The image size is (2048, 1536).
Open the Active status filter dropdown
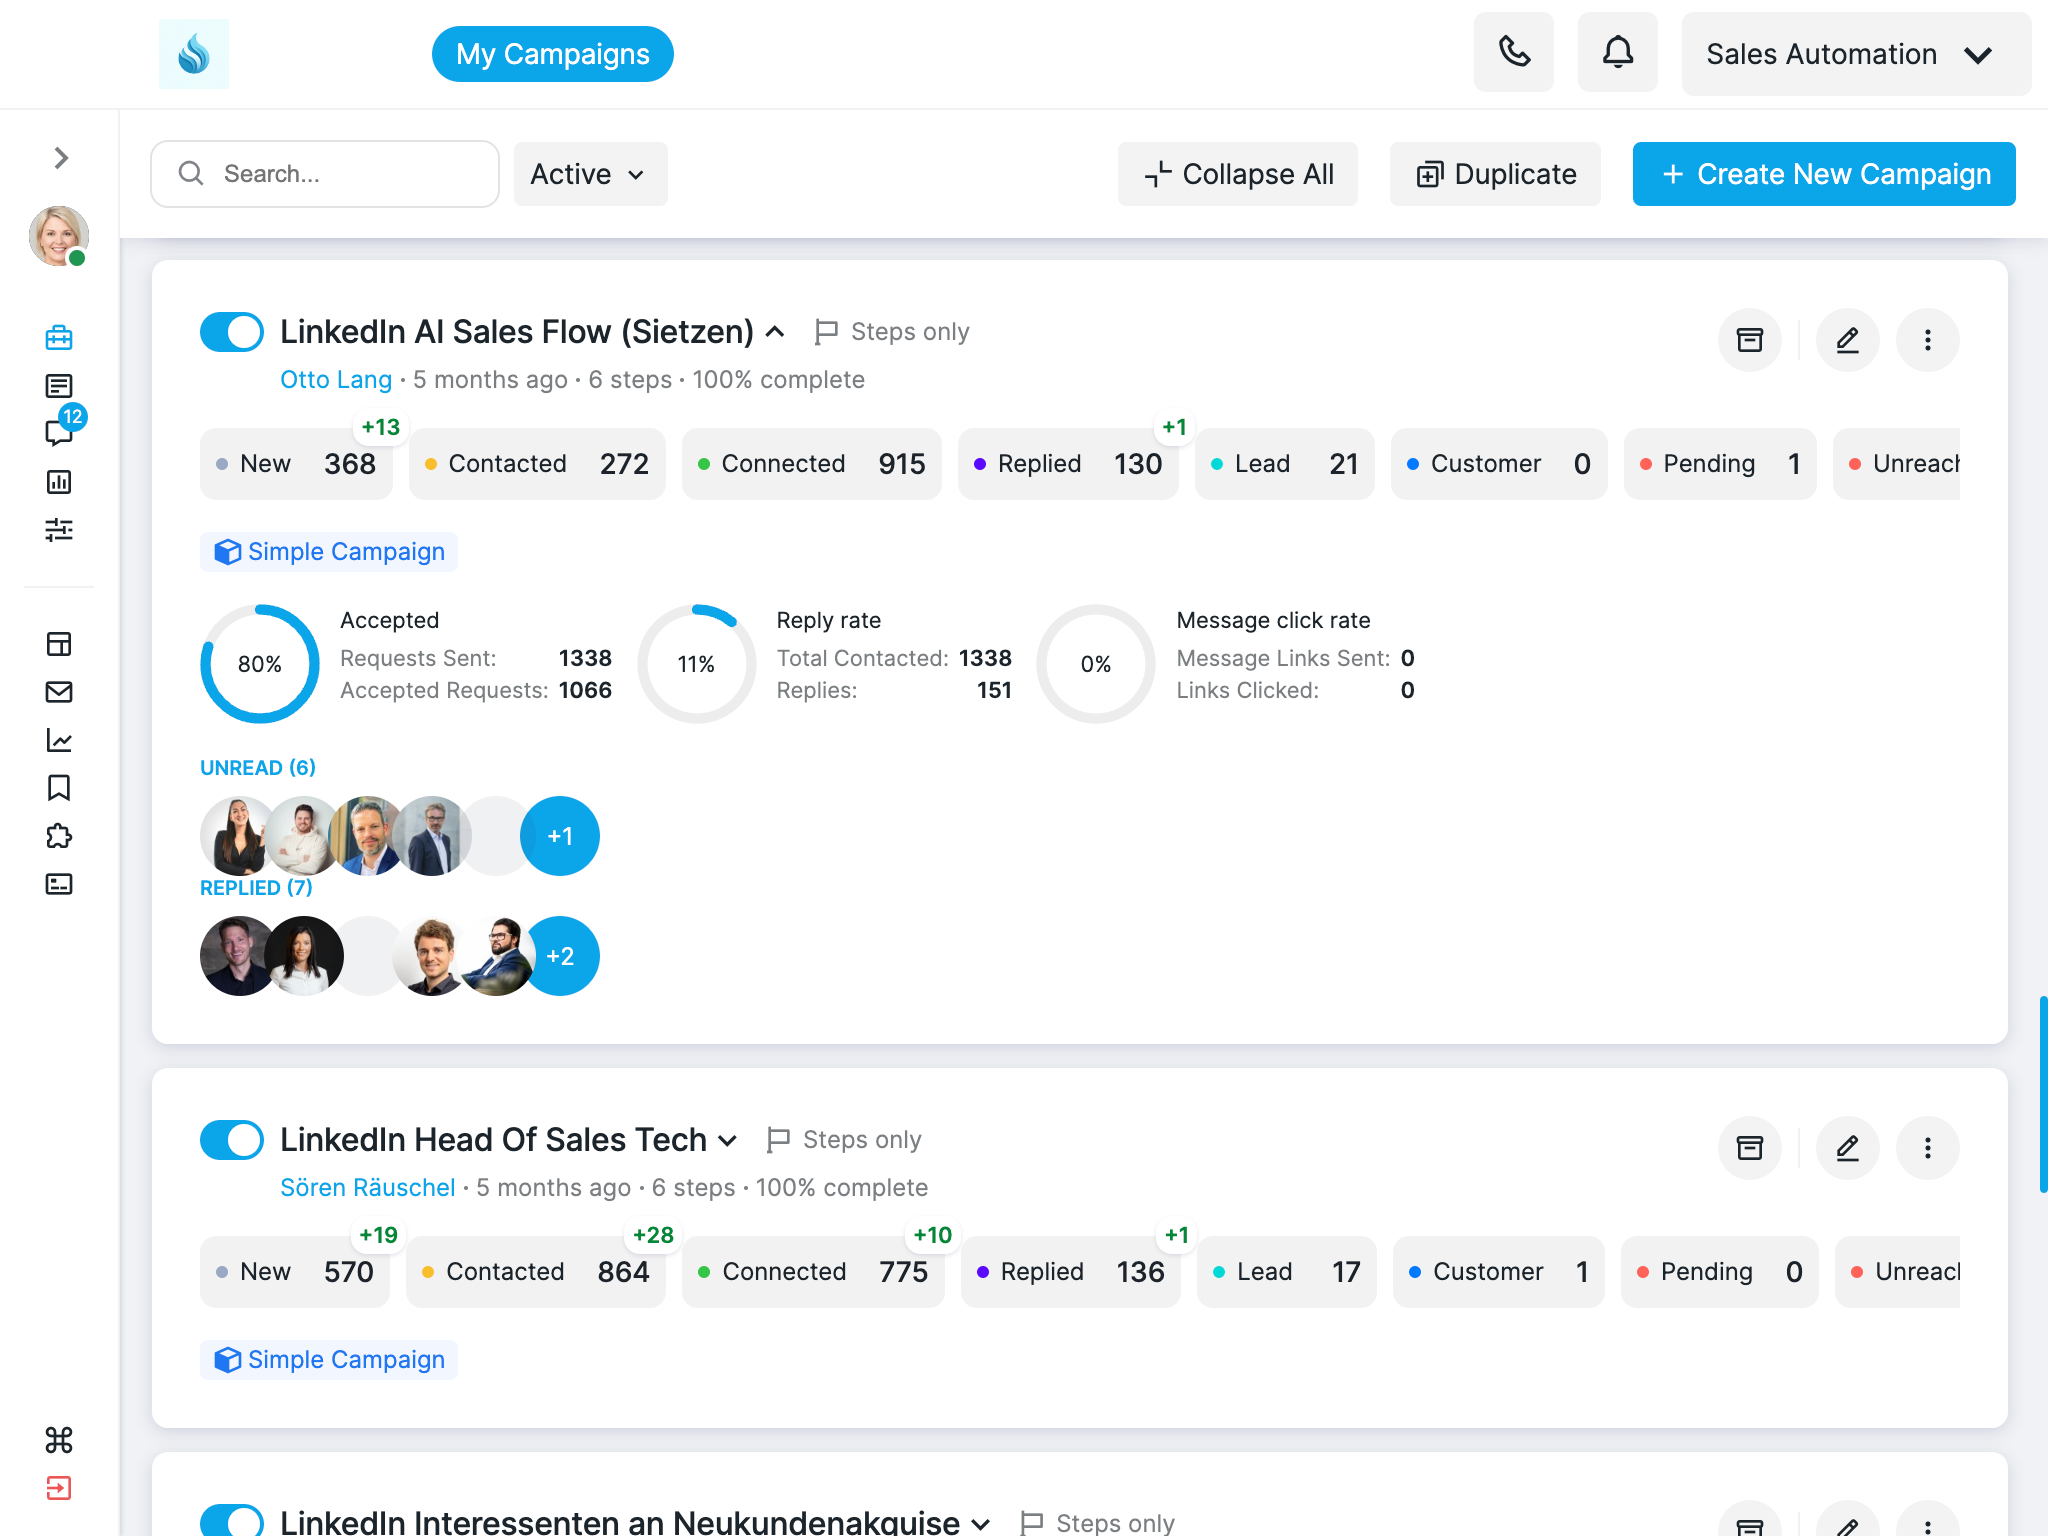point(589,173)
